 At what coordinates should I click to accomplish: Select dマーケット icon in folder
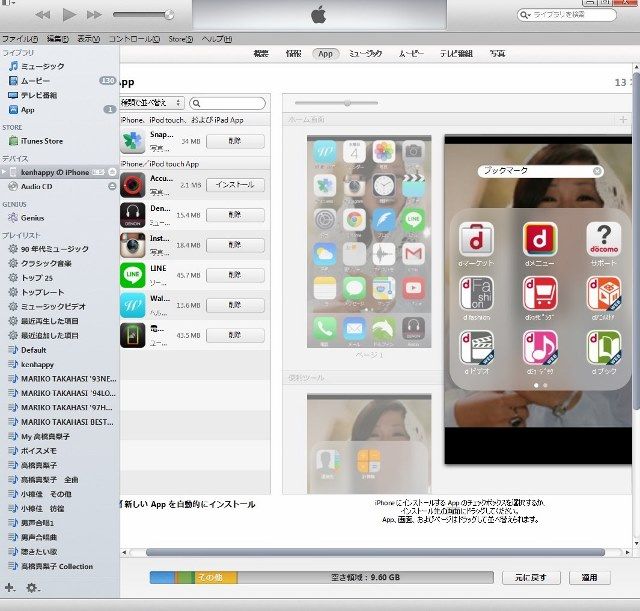pyautogui.click(x=476, y=239)
